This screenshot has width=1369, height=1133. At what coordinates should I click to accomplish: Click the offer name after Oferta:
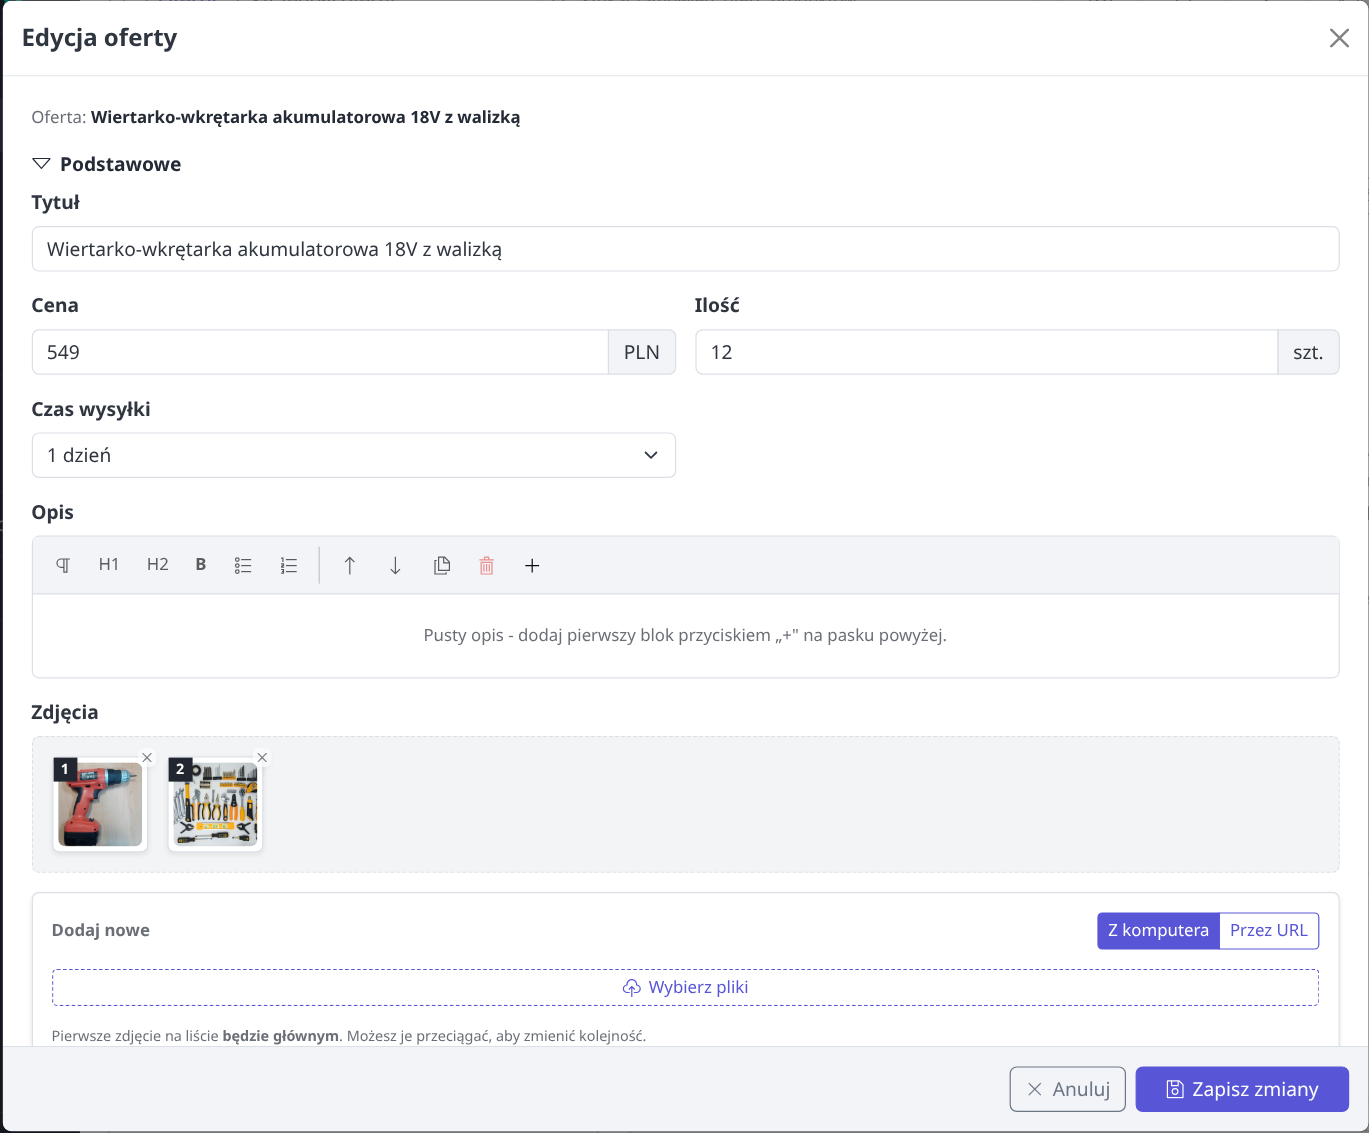point(305,117)
